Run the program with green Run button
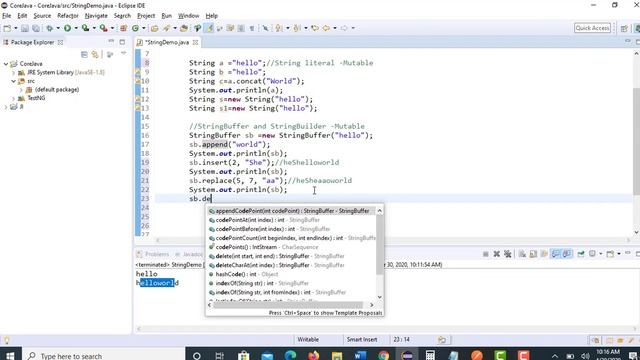This screenshot has width=640, height=360. [x=67, y=28]
